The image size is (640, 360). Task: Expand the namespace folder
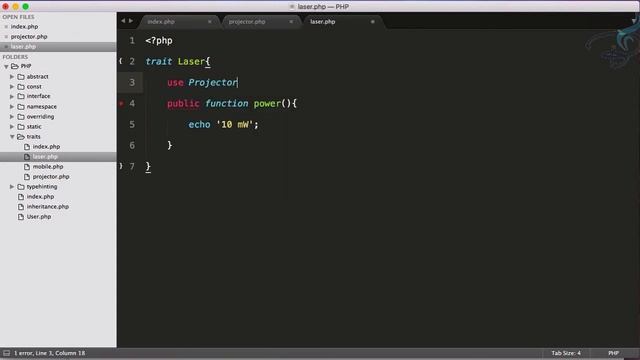pyautogui.click(x=12, y=107)
